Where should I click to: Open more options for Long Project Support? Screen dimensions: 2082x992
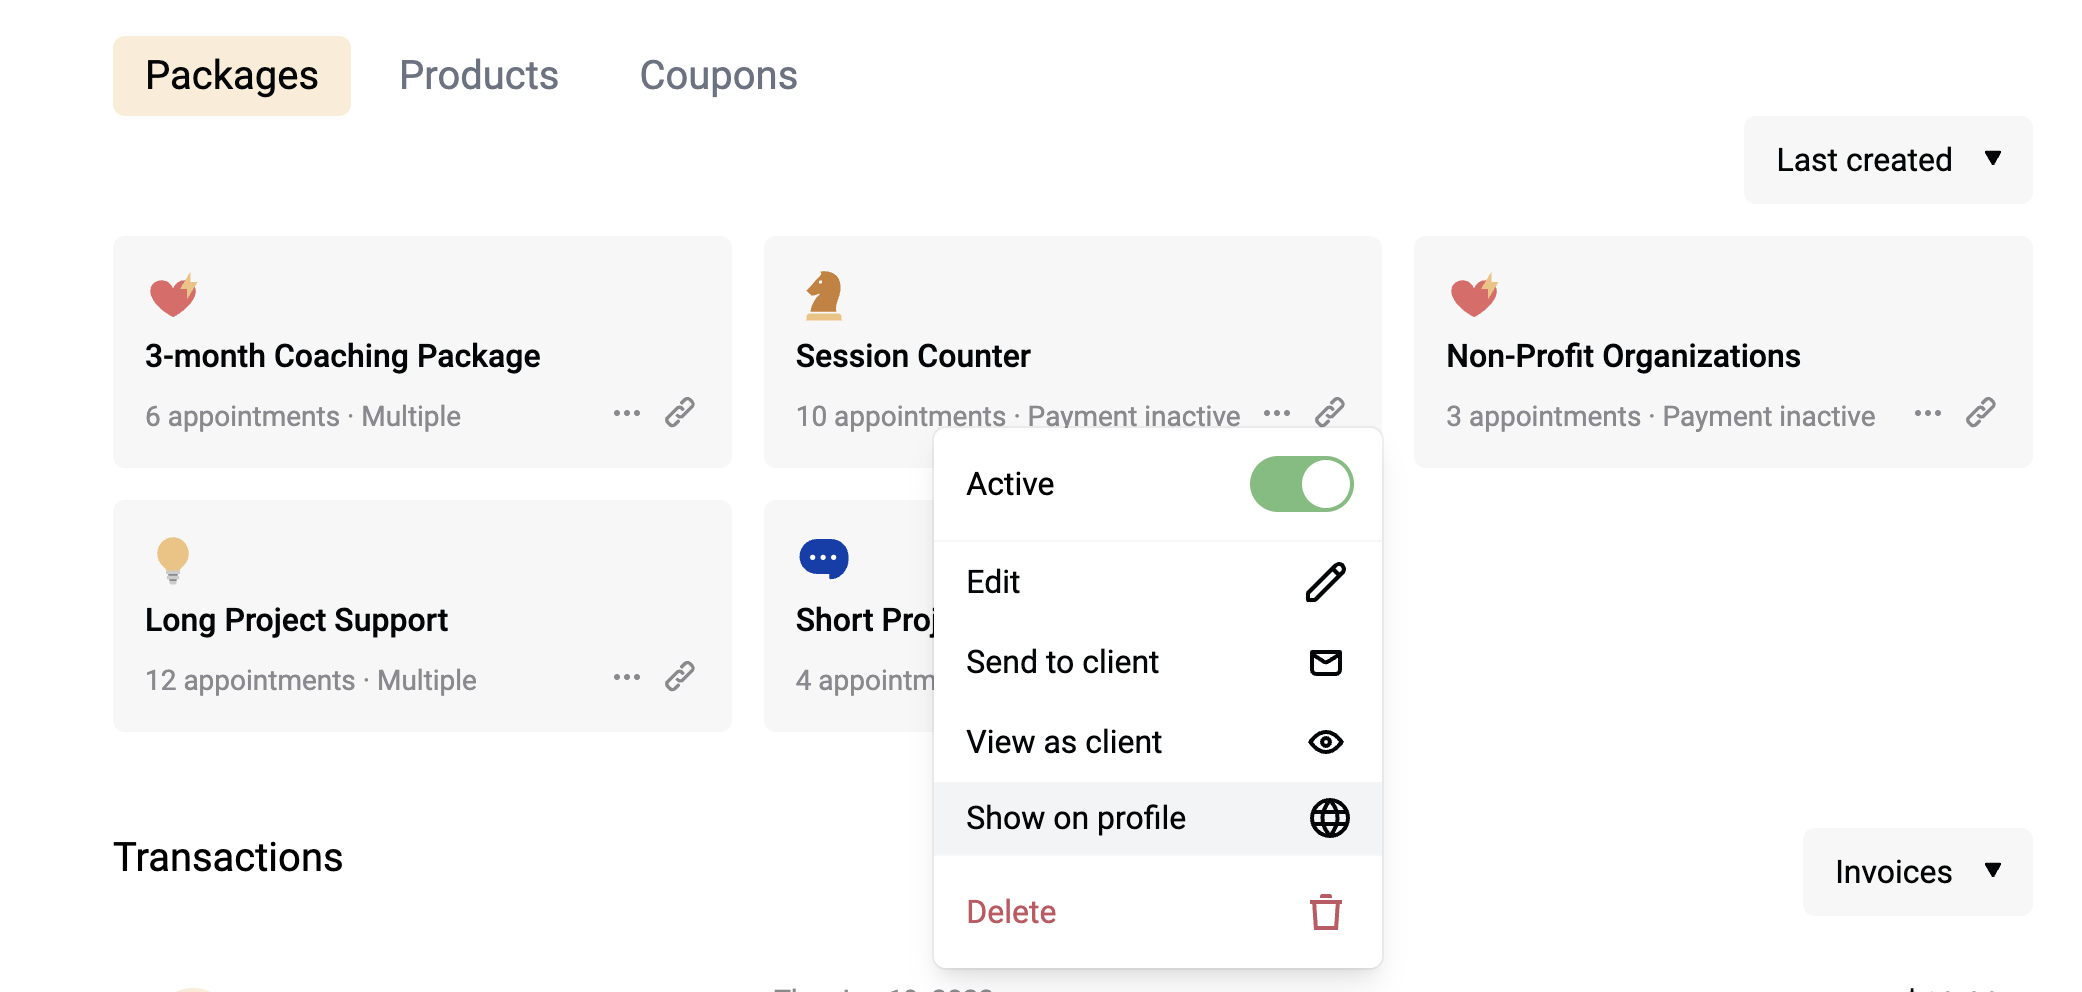click(x=627, y=677)
